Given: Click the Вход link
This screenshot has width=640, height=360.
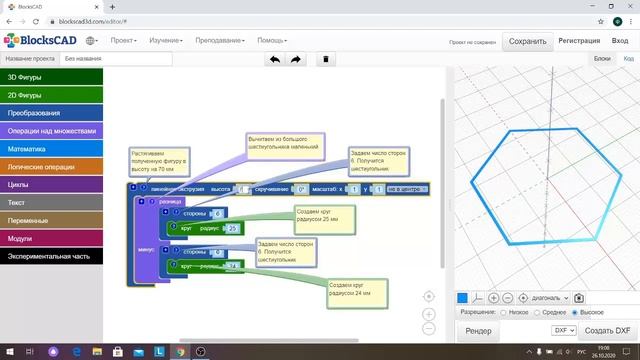Looking at the screenshot, I should pos(620,41).
